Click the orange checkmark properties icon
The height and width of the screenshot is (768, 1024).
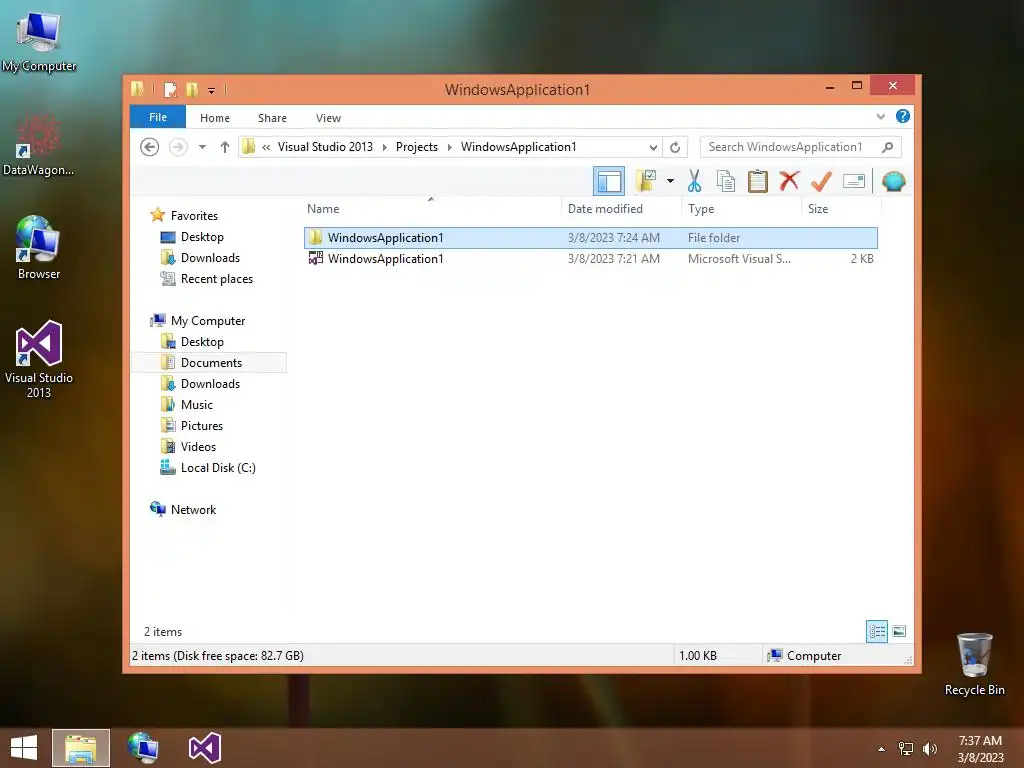tap(821, 181)
